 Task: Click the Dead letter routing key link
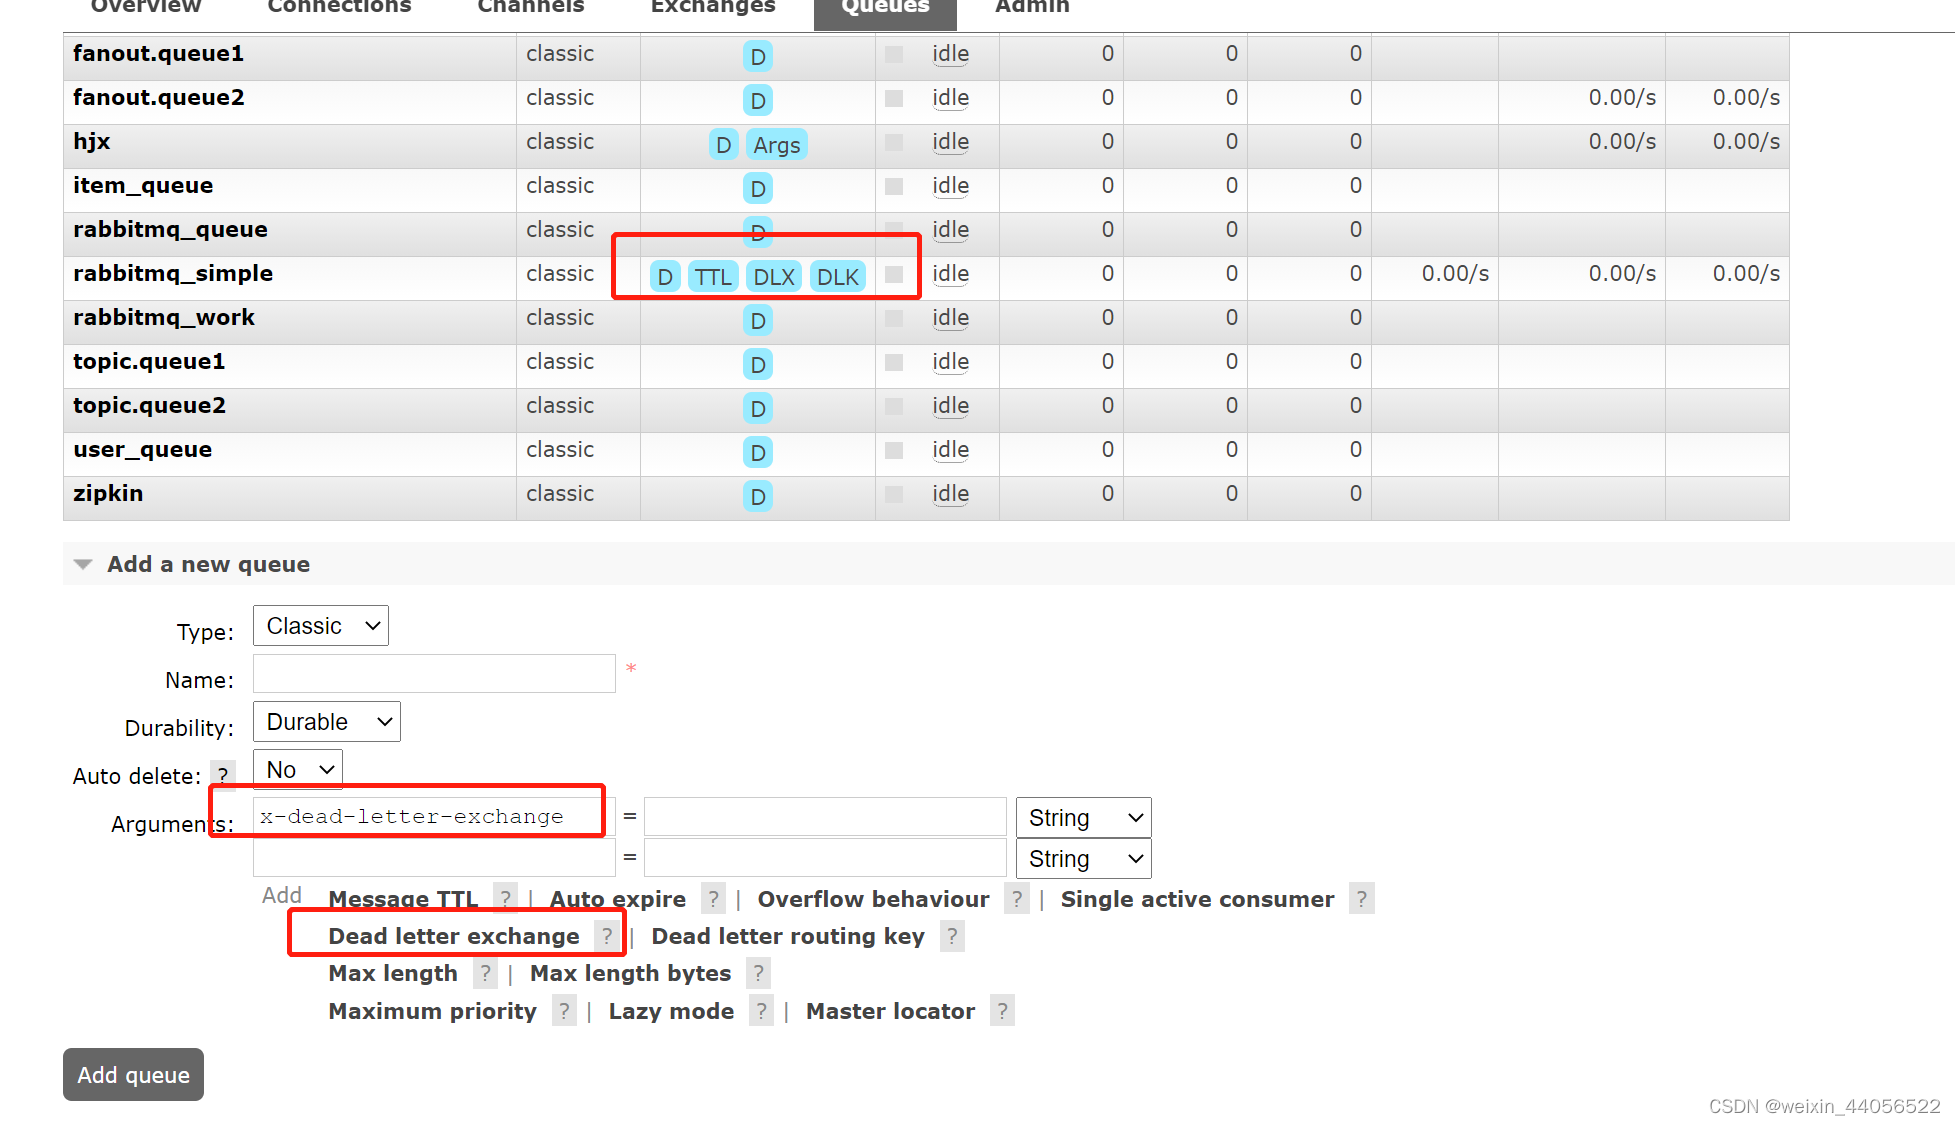point(787,936)
